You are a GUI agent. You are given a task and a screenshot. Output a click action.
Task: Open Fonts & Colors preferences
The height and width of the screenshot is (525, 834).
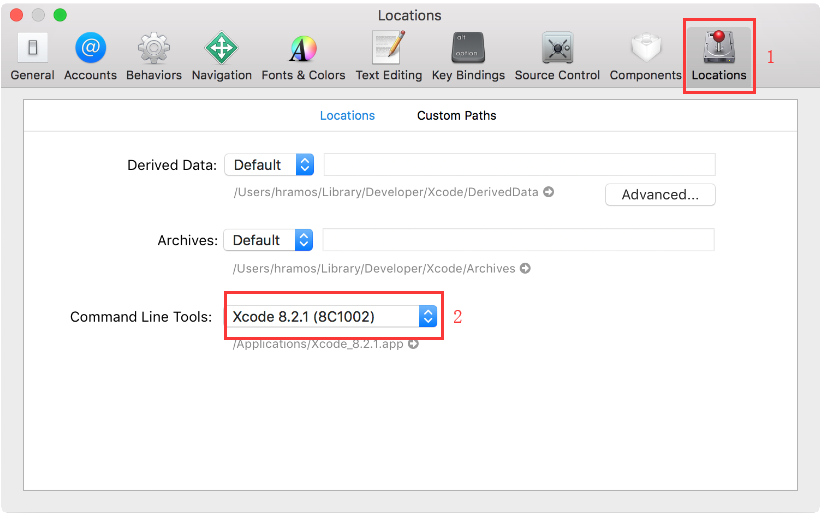point(303,56)
